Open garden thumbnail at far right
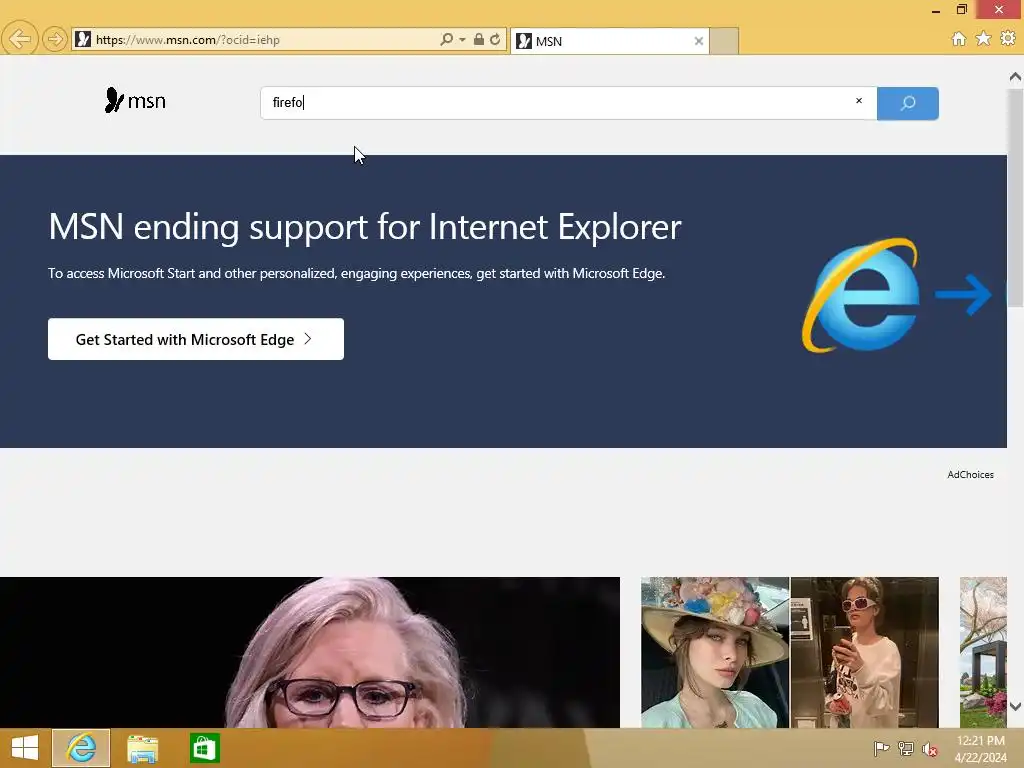 (x=984, y=652)
